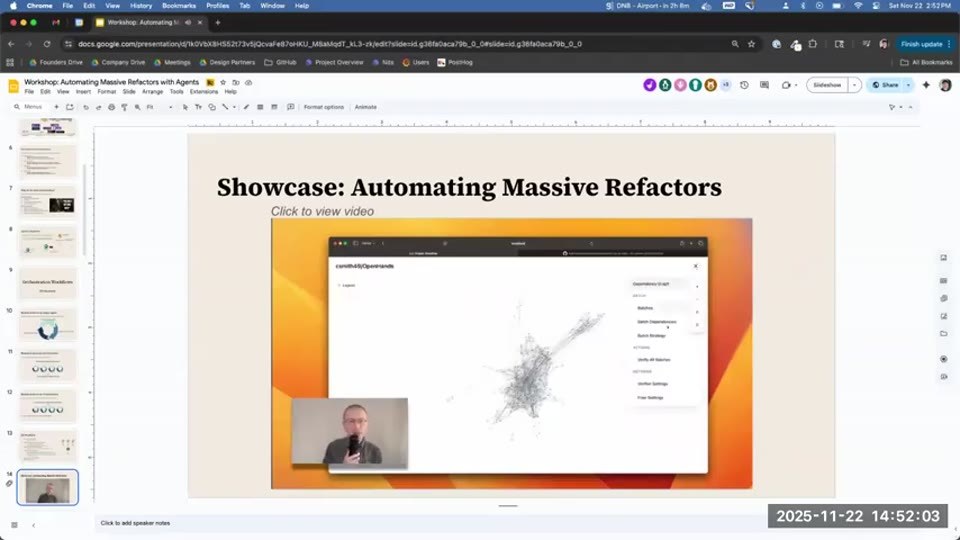Select the slide title Showcase heading
960x540 pixels.
coord(469,187)
